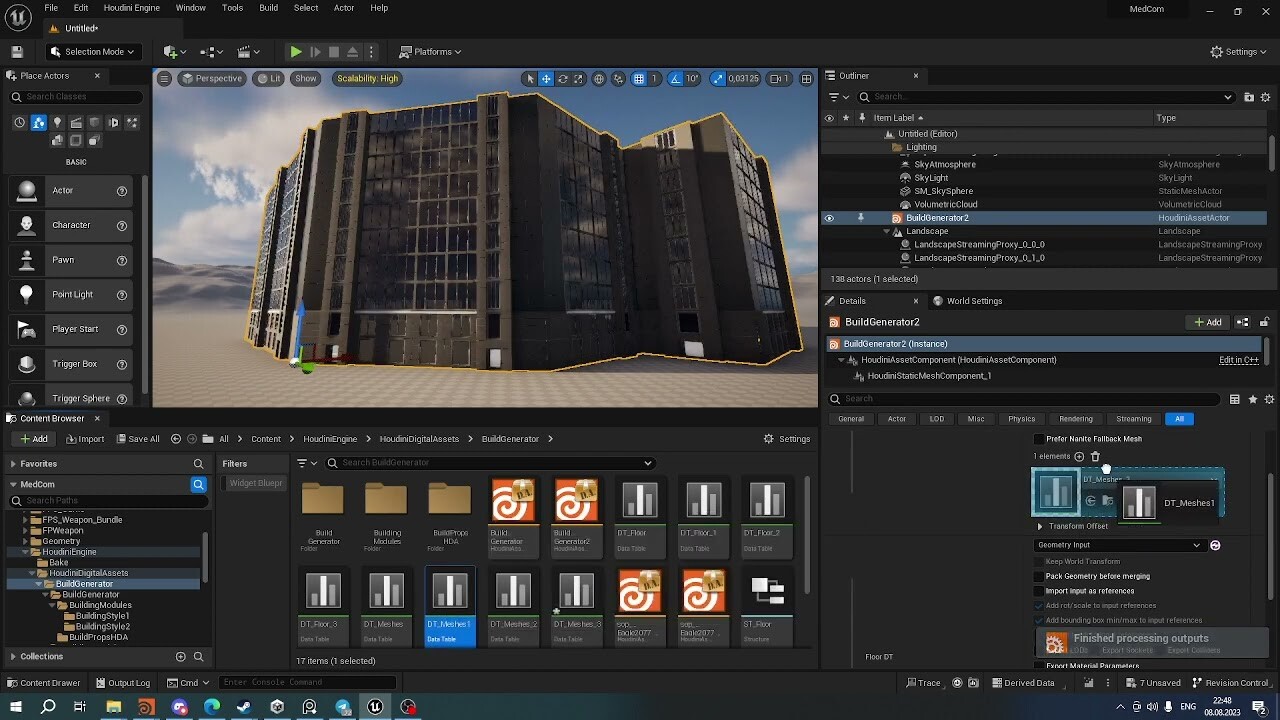Select the Move tool in viewport toolbar
Image resolution: width=1280 pixels, height=720 pixels.
pyautogui.click(x=546, y=78)
